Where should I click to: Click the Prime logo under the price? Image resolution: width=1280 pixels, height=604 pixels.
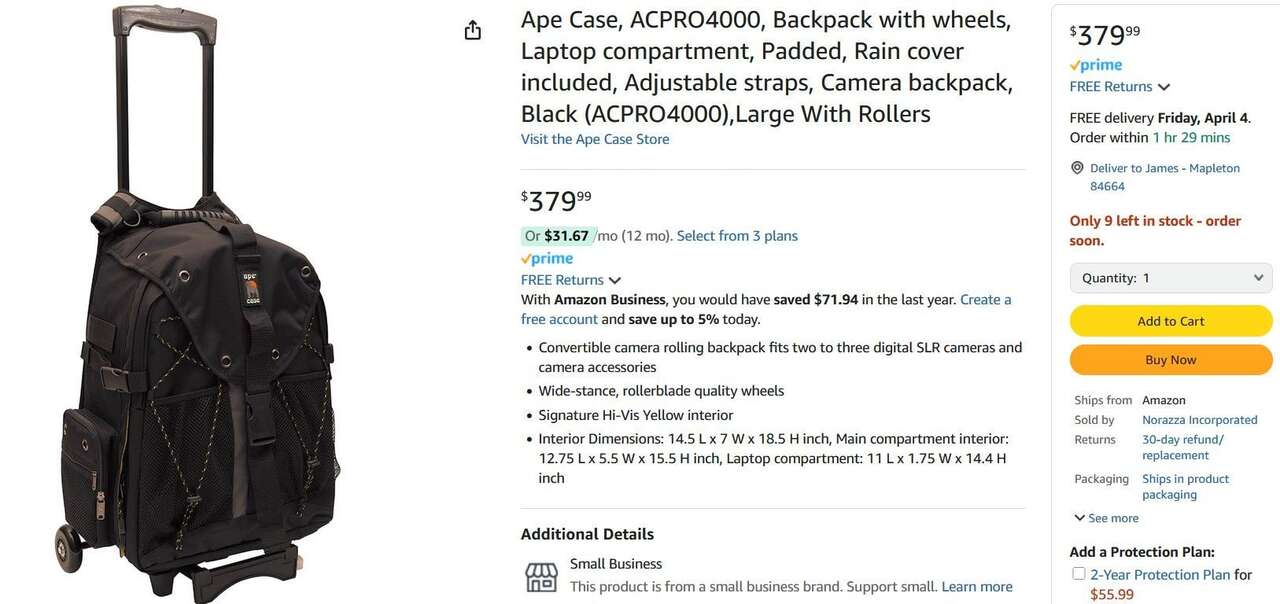click(547, 258)
